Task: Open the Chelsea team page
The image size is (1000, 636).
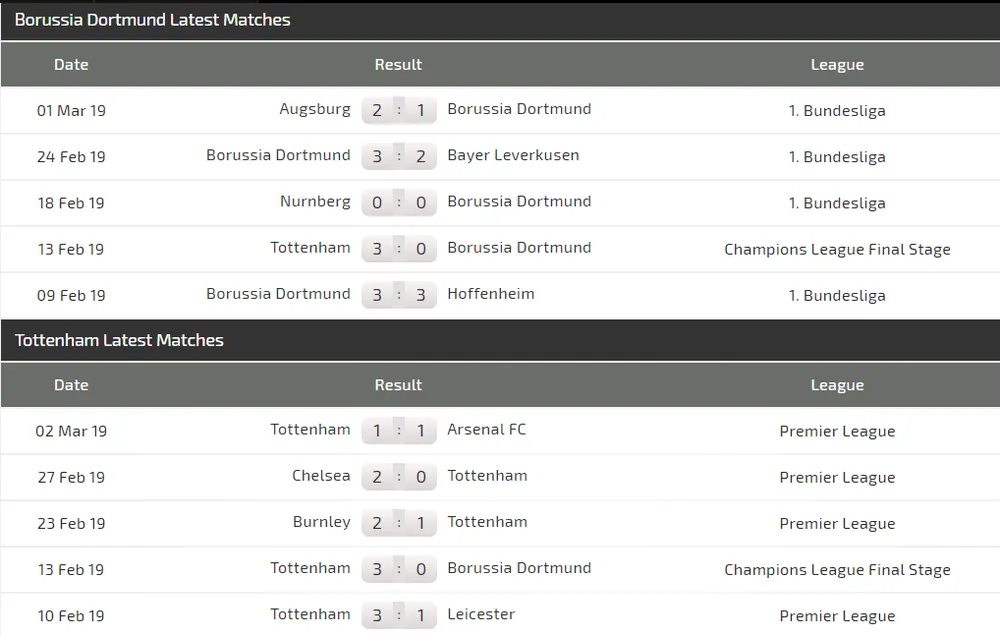Action: click(321, 476)
